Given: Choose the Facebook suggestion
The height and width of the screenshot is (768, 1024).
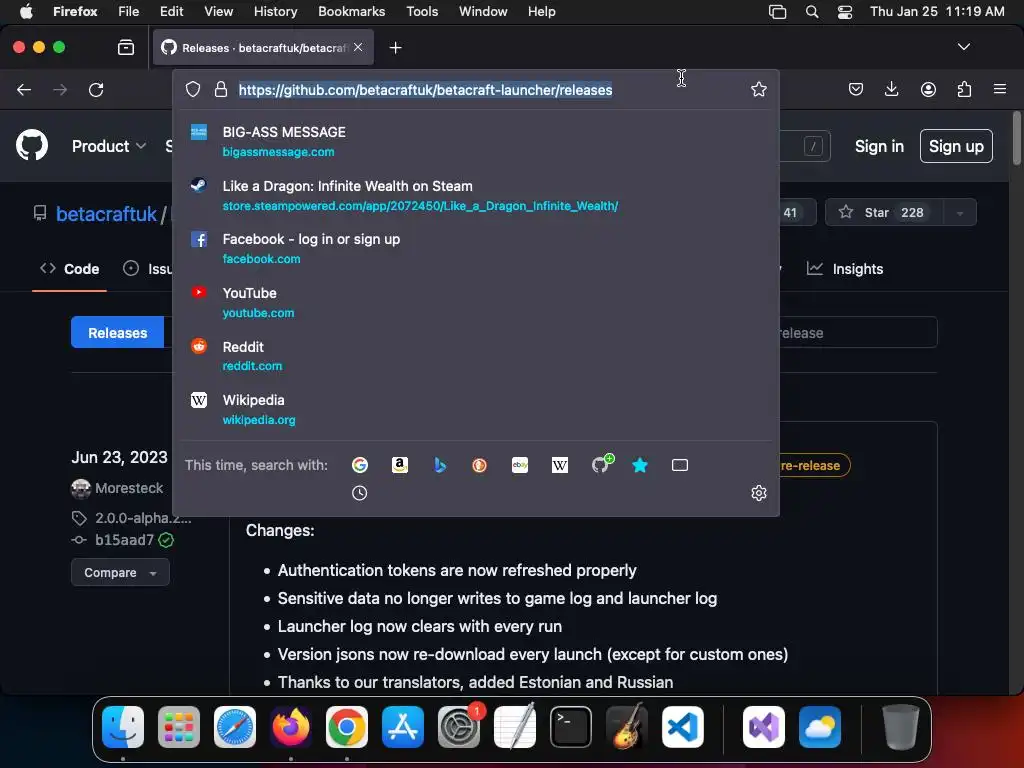Looking at the screenshot, I should tap(476, 248).
